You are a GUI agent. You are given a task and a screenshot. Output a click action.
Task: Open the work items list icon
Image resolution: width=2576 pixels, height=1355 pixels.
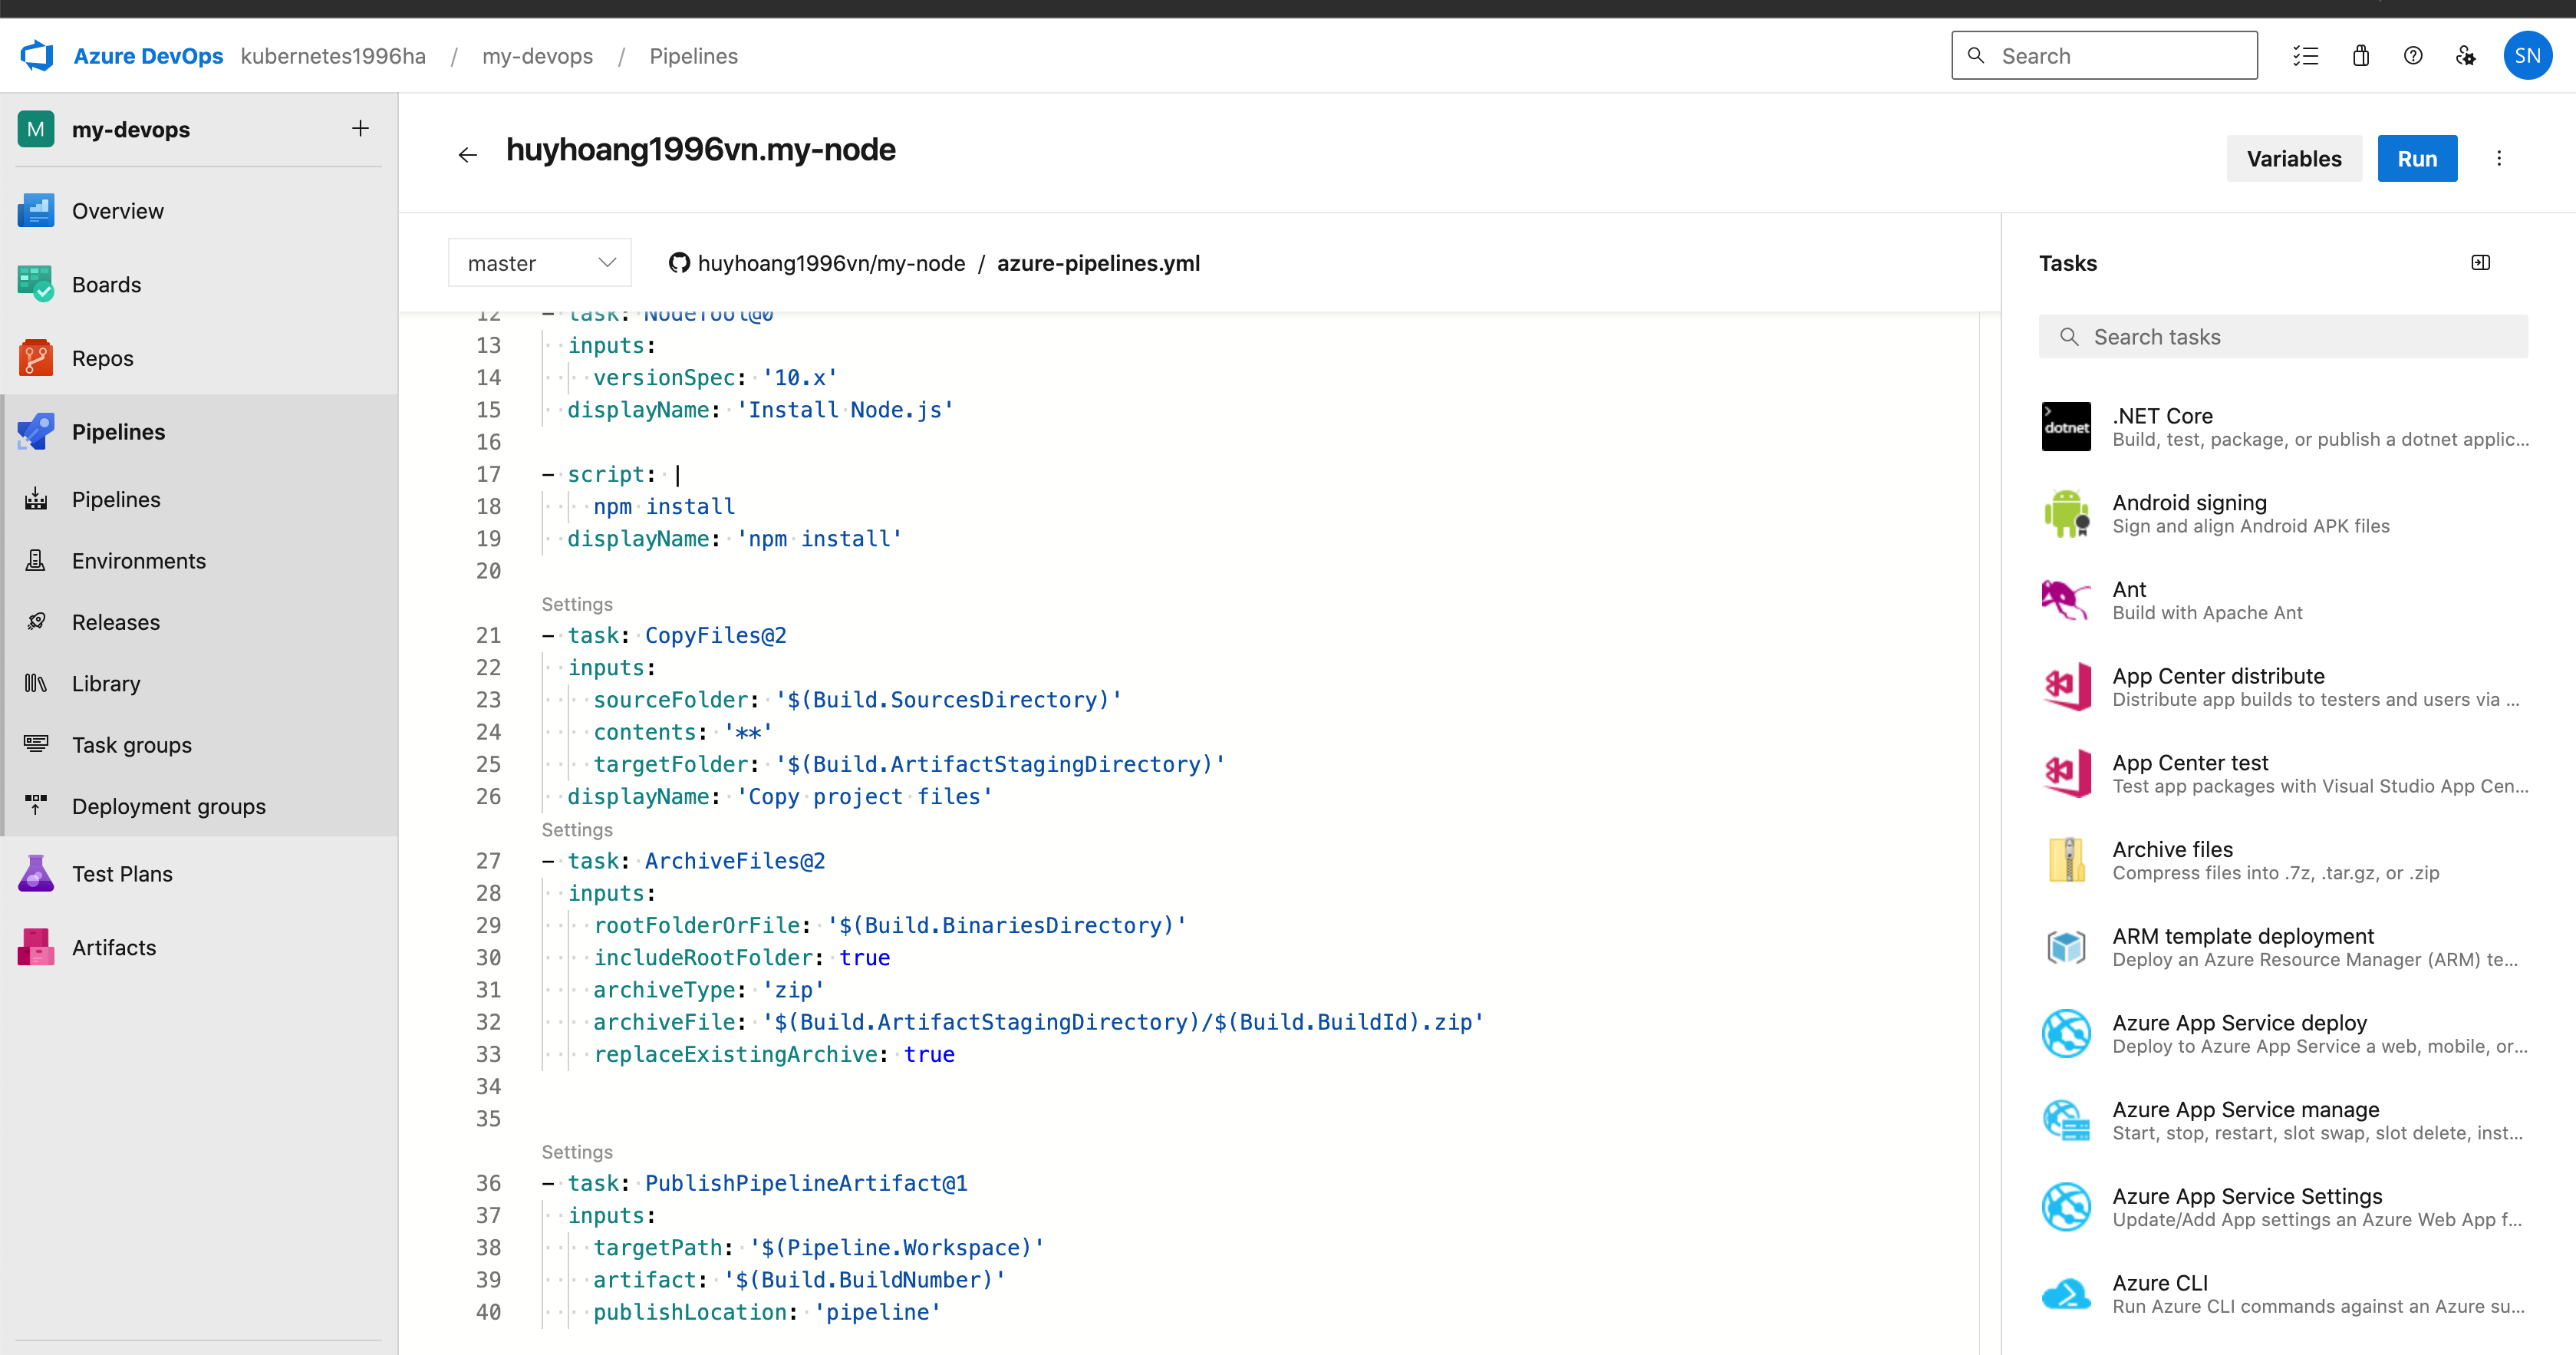(2306, 56)
